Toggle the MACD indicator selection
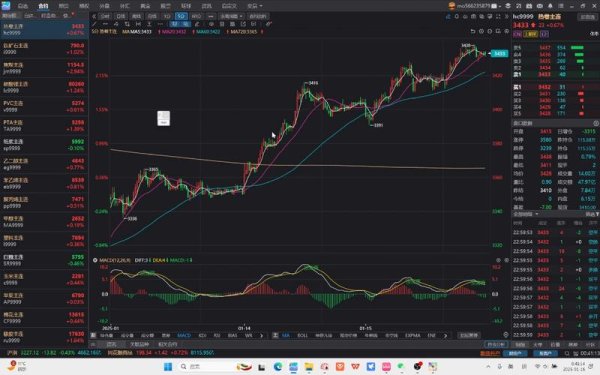Image resolution: width=600 pixels, height=375 pixels. [x=184, y=335]
